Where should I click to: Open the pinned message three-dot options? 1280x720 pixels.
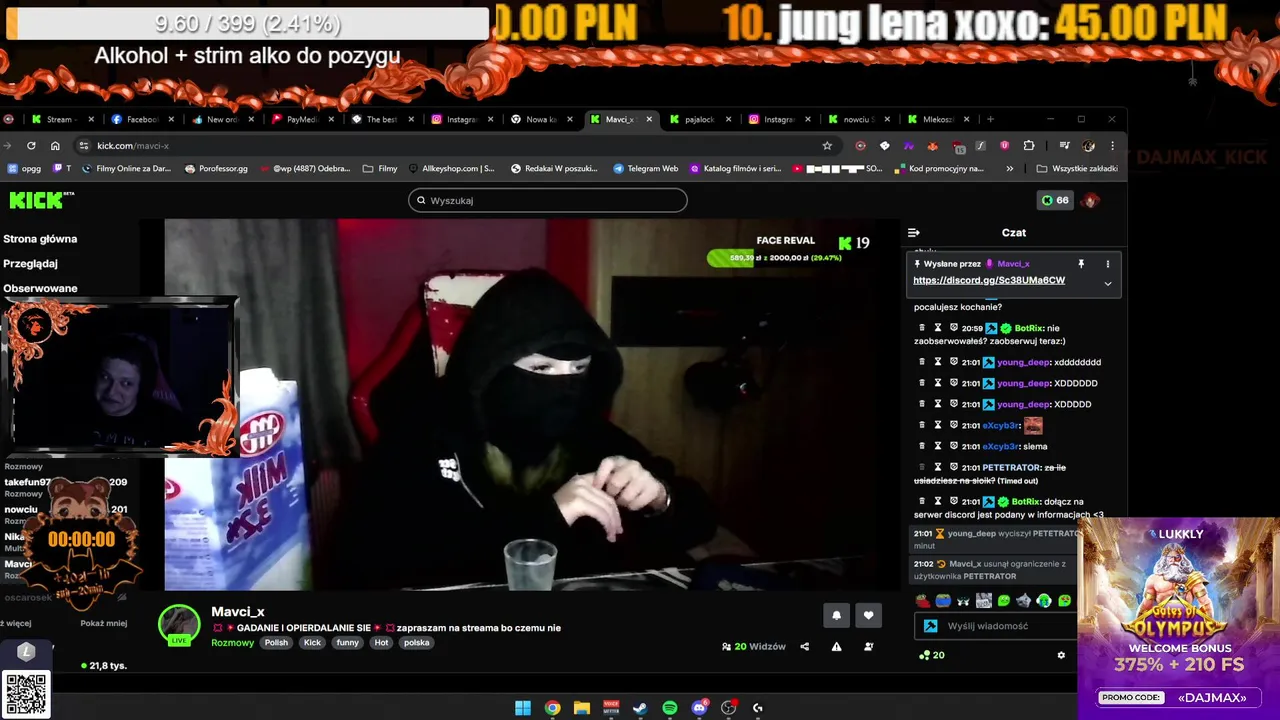(x=1107, y=264)
